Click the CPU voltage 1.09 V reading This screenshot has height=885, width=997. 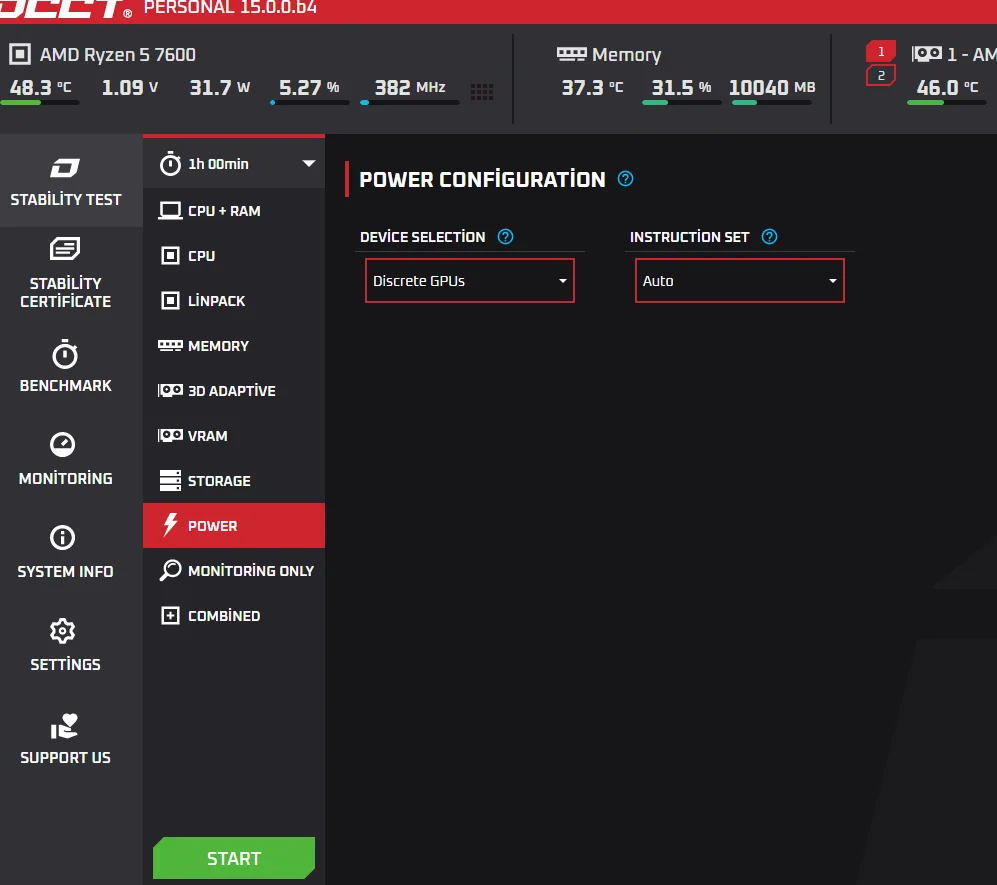click(x=130, y=88)
